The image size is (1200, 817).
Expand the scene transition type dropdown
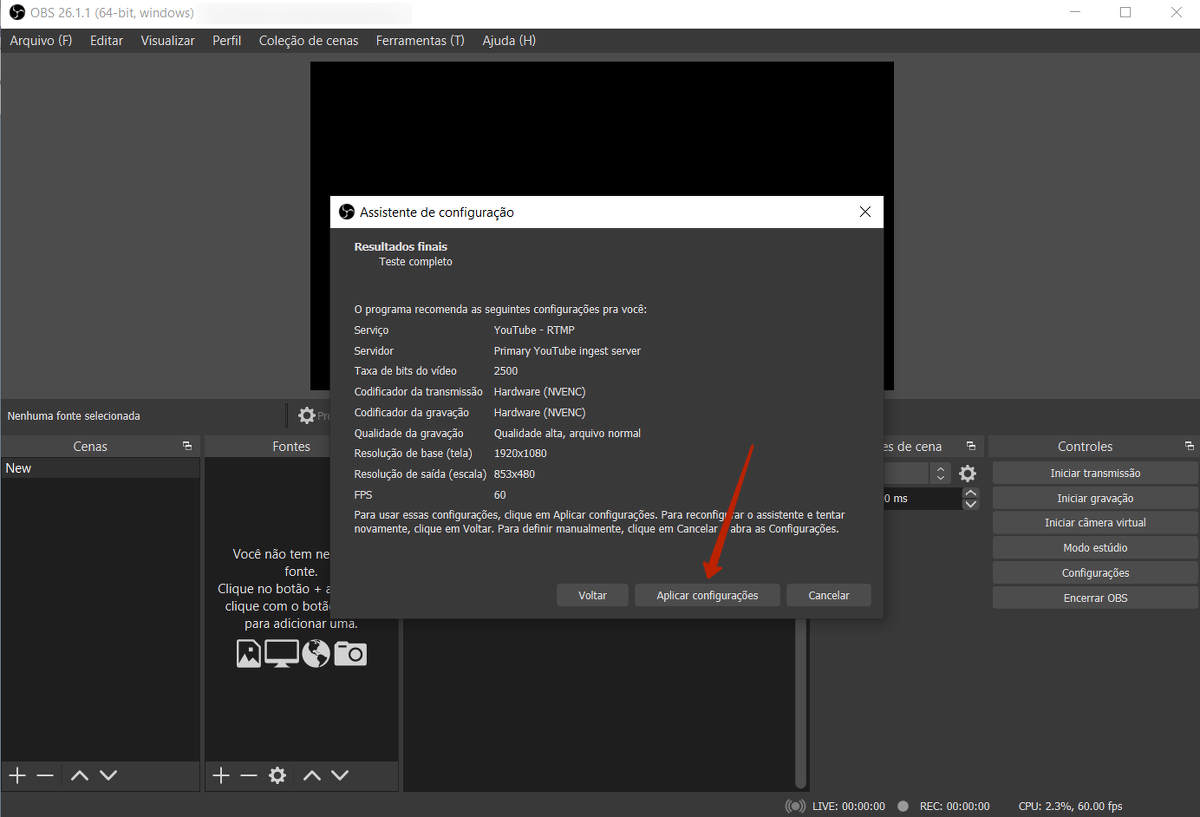[939, 473]
